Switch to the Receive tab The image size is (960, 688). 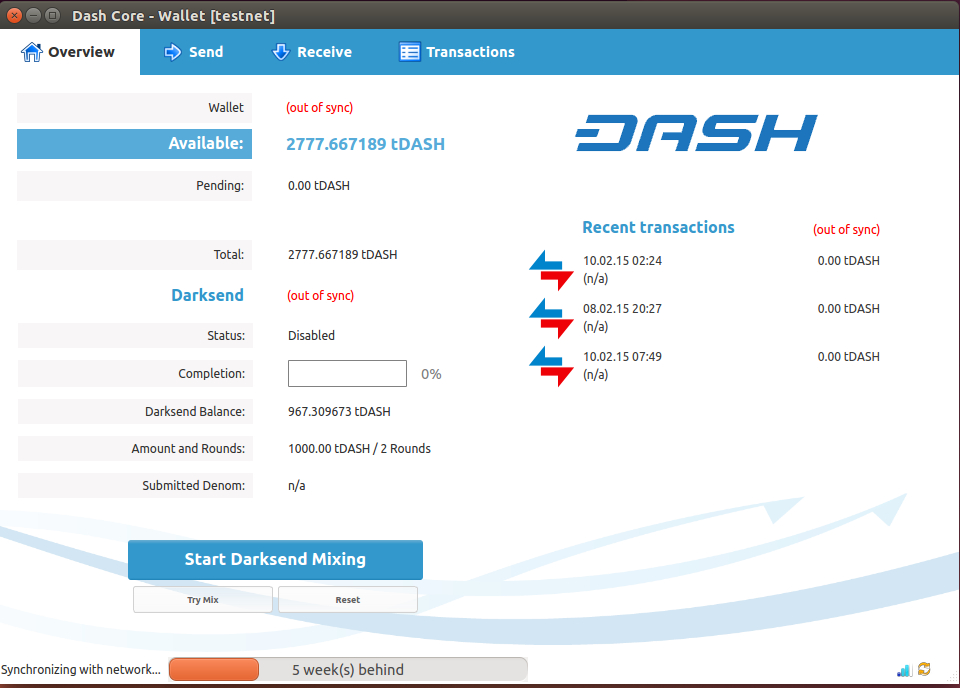click(x=312, y=52)
